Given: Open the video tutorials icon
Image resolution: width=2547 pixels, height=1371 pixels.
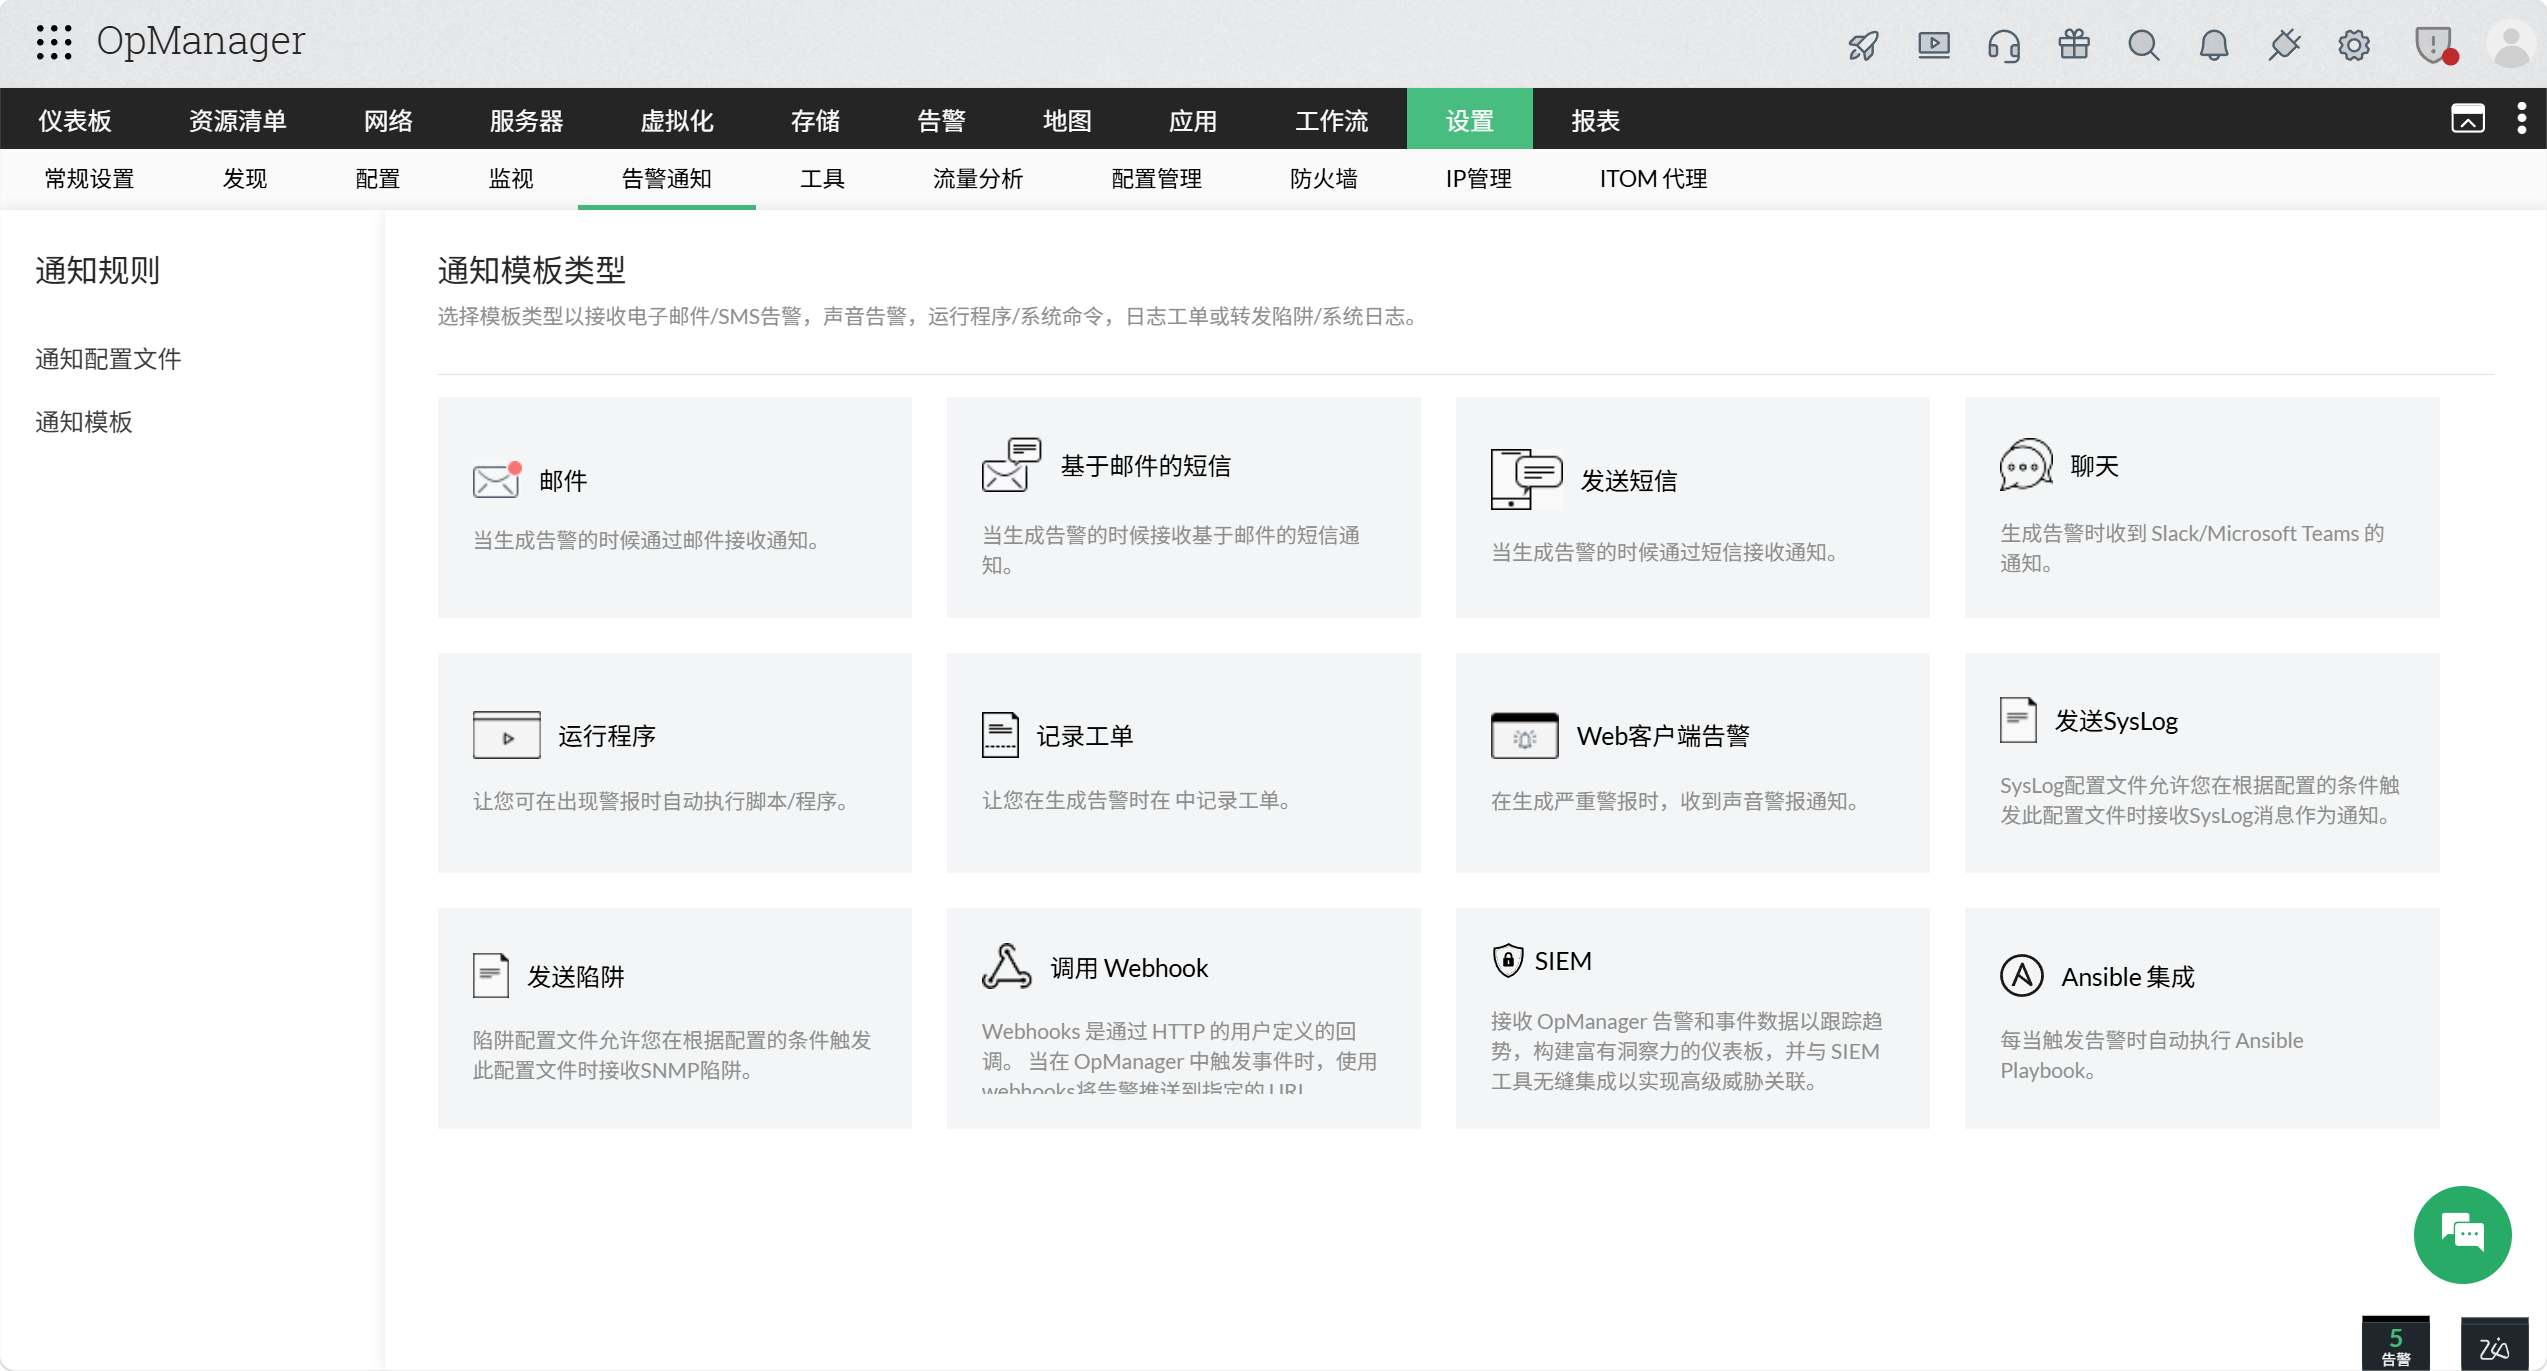Looking at the screenshot, I should pyautogui.click(x=1933, y=45).
